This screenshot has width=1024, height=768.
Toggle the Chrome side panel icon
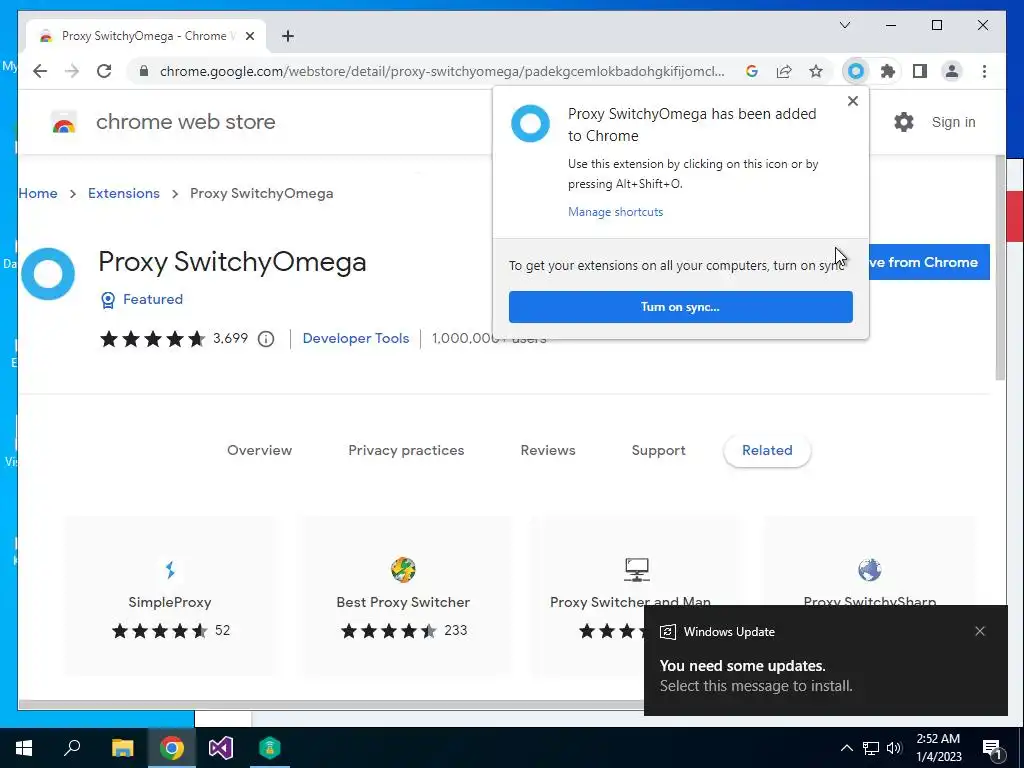tap(920, 71)
